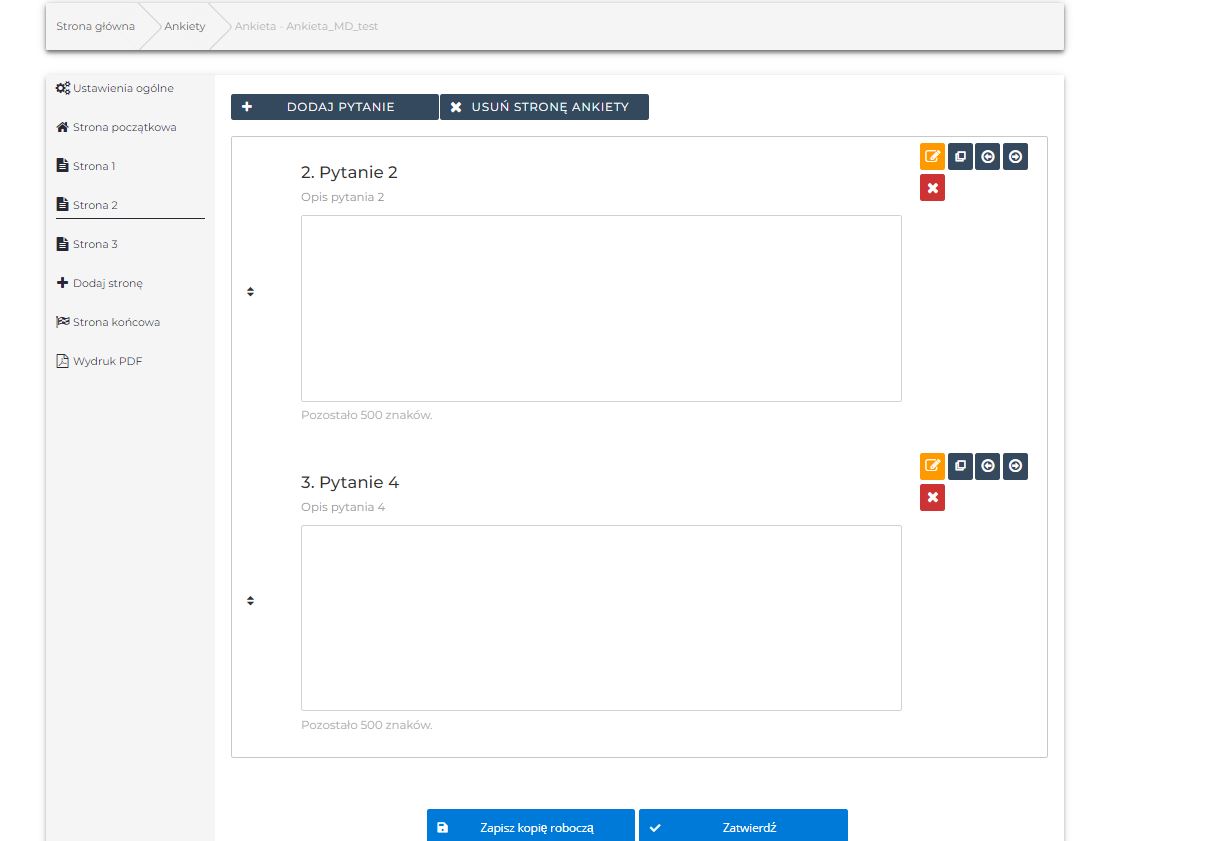
Task: Remove Pytanie 4 with the red X
Action: coord(932,498)
